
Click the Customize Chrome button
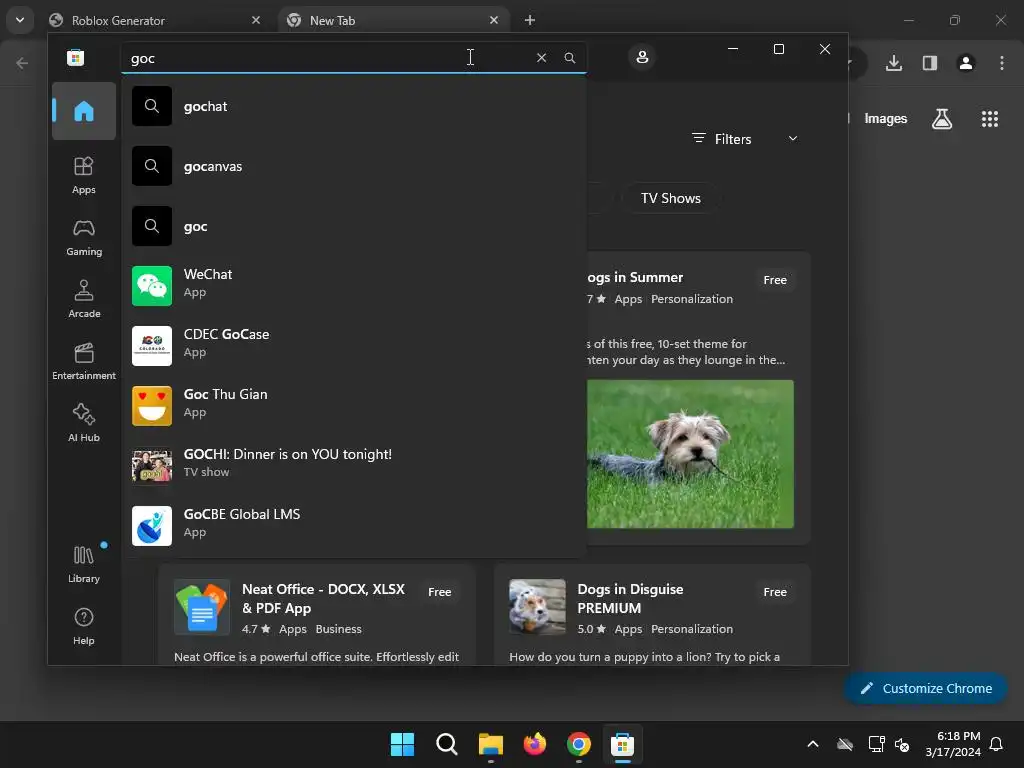pyautogui.click(x=926, y=688)
